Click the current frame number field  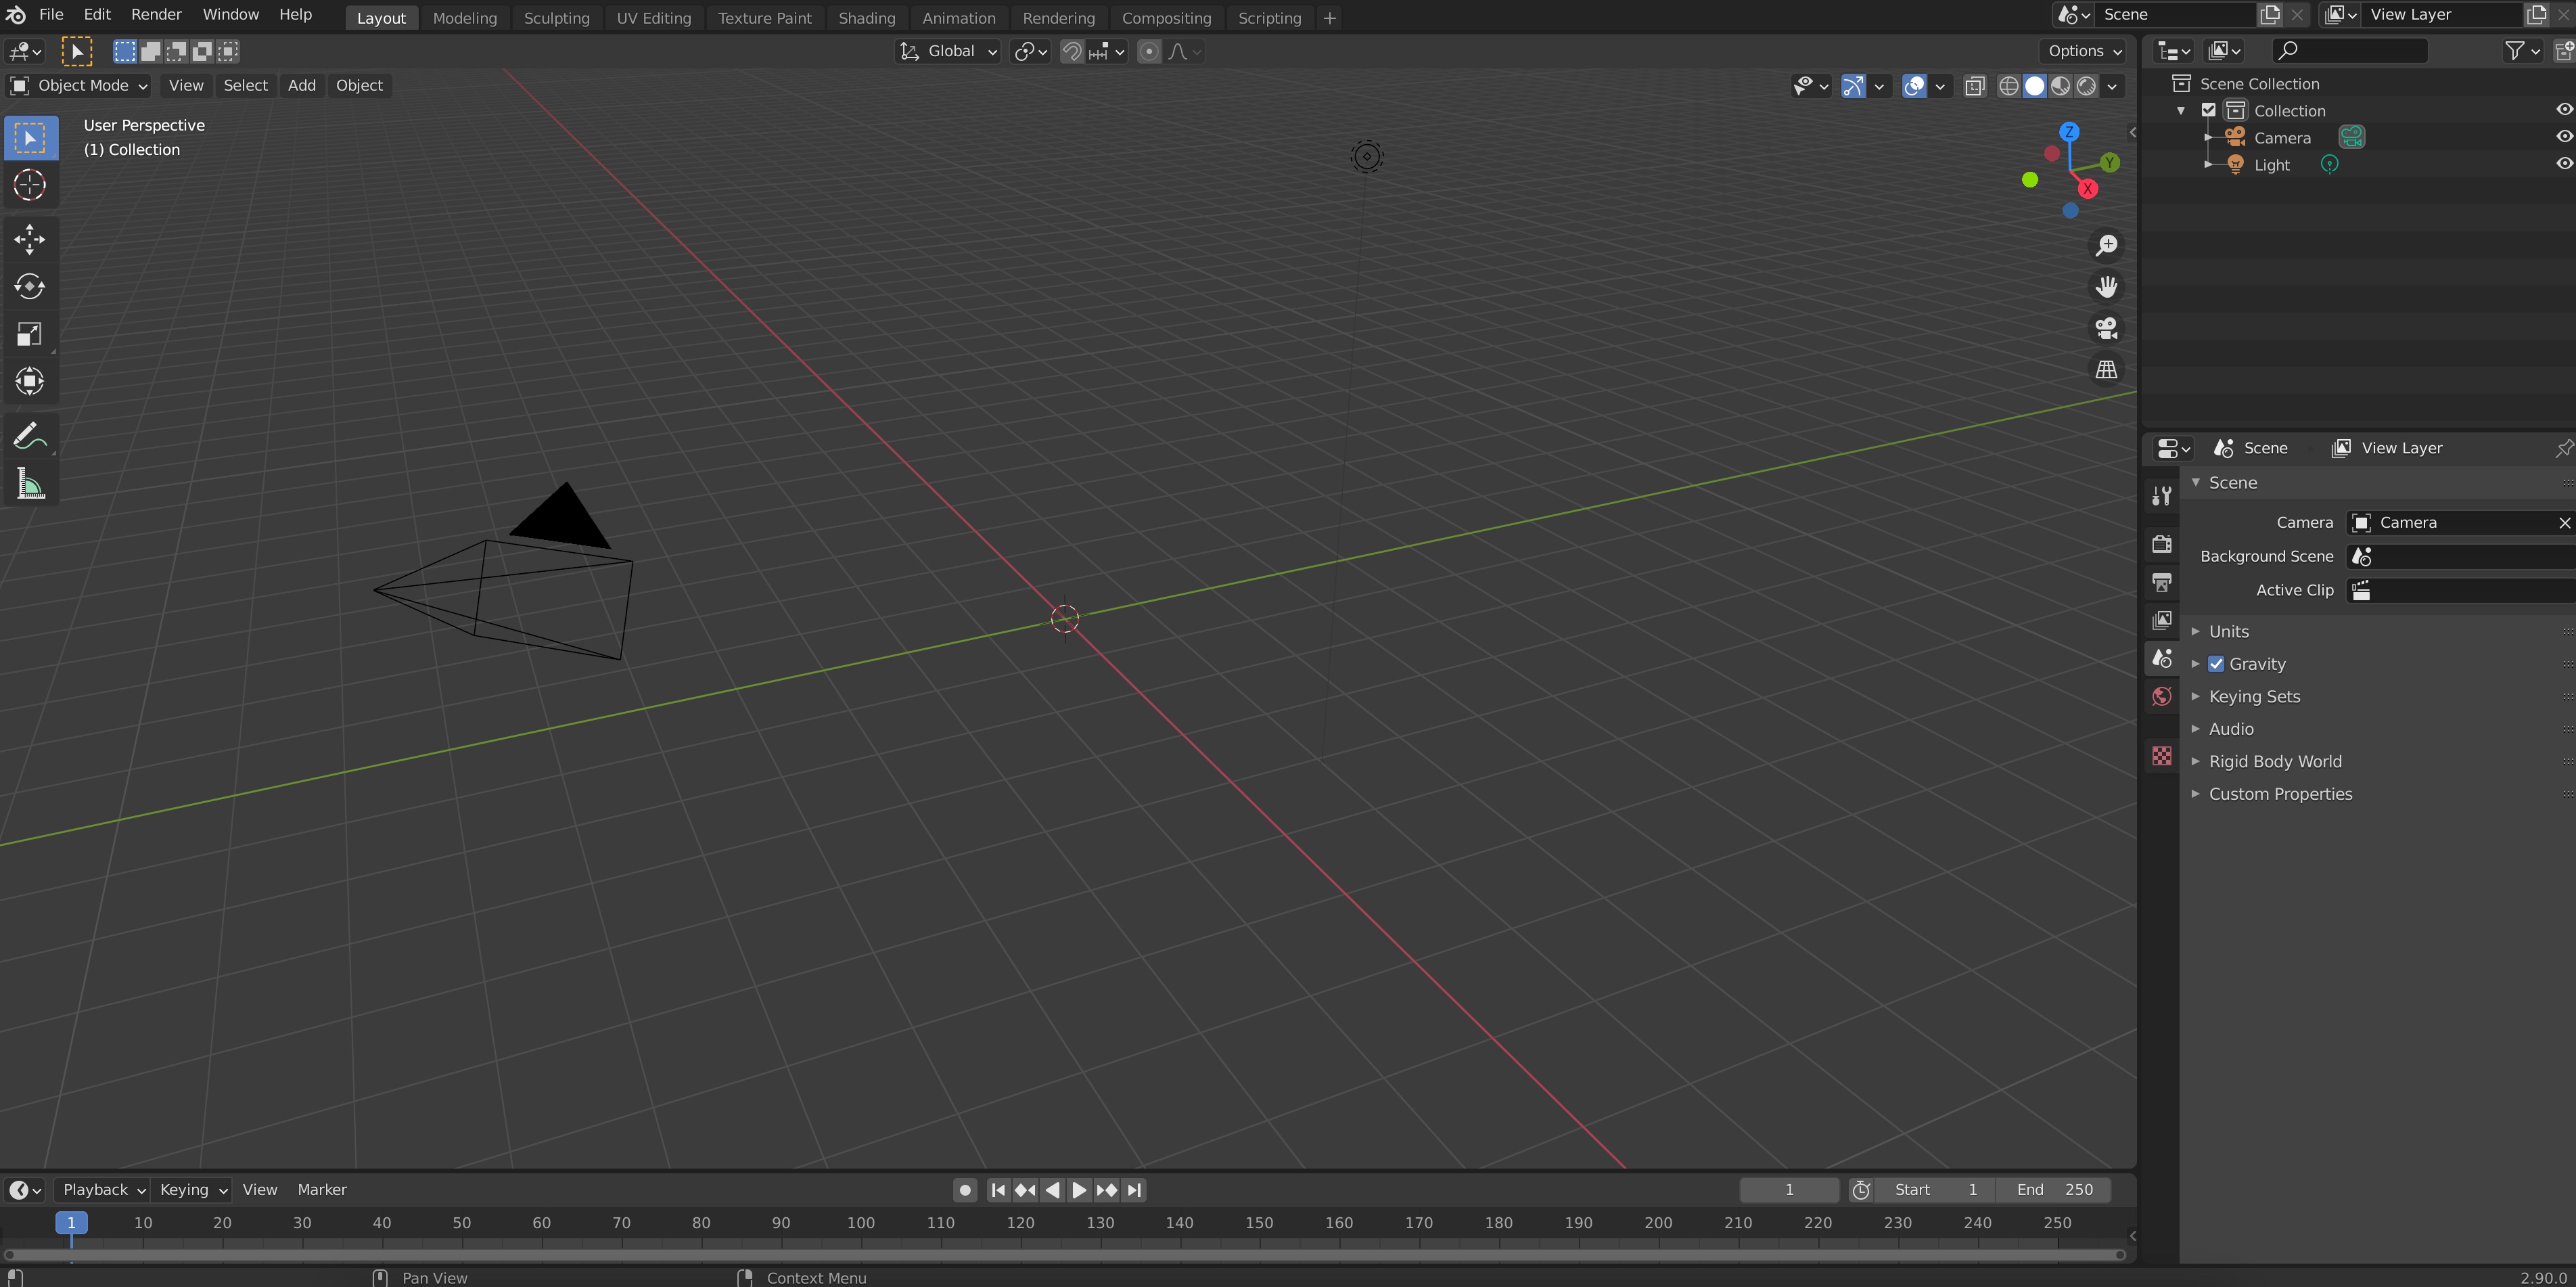[x=1788, y=1190]
